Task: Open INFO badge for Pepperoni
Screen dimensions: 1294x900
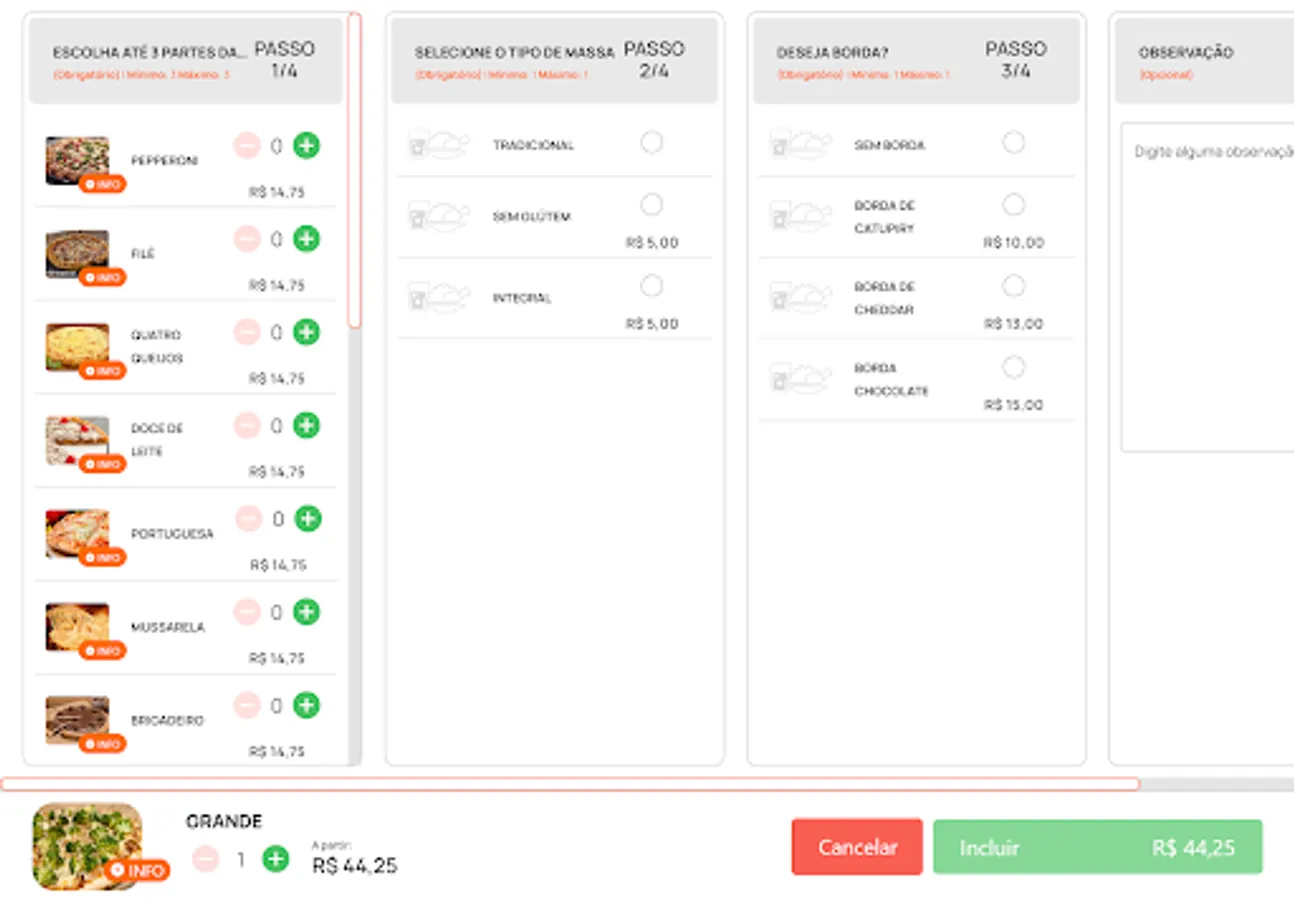Action: 102,185
